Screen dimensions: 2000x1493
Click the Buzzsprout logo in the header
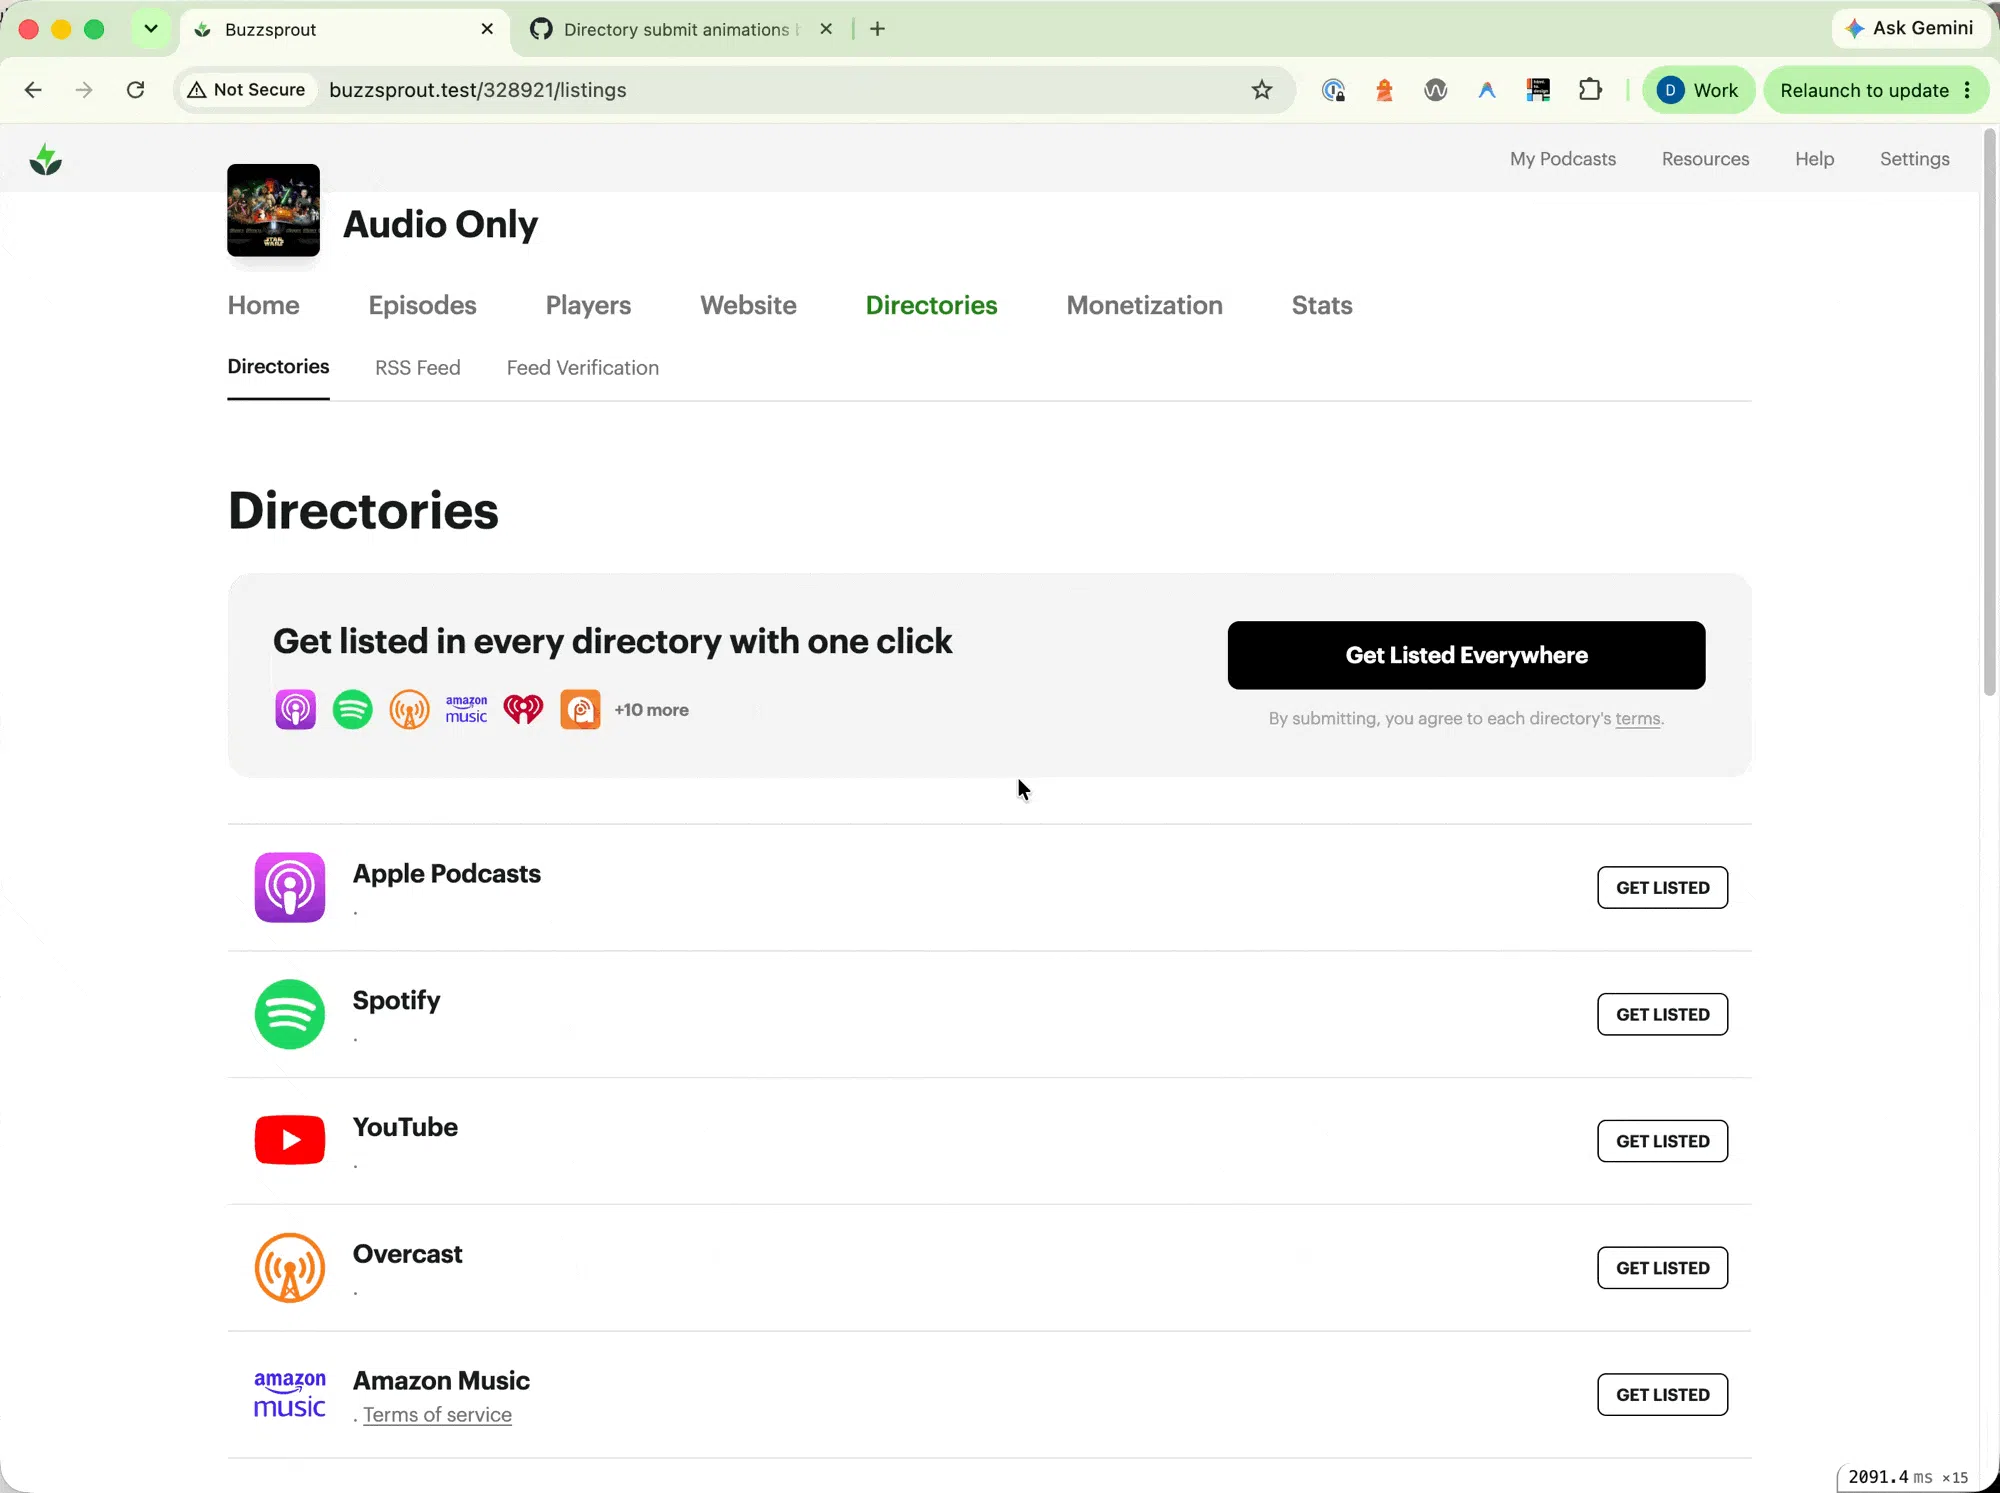click(x=46, y=159)
